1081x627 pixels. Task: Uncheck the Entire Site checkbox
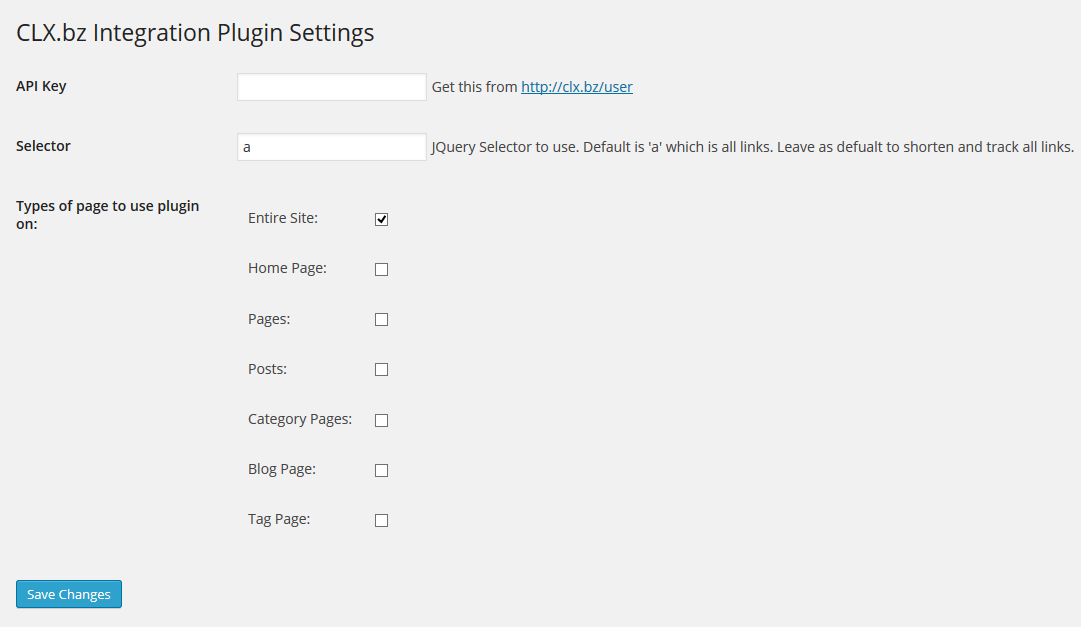point(381,219)
